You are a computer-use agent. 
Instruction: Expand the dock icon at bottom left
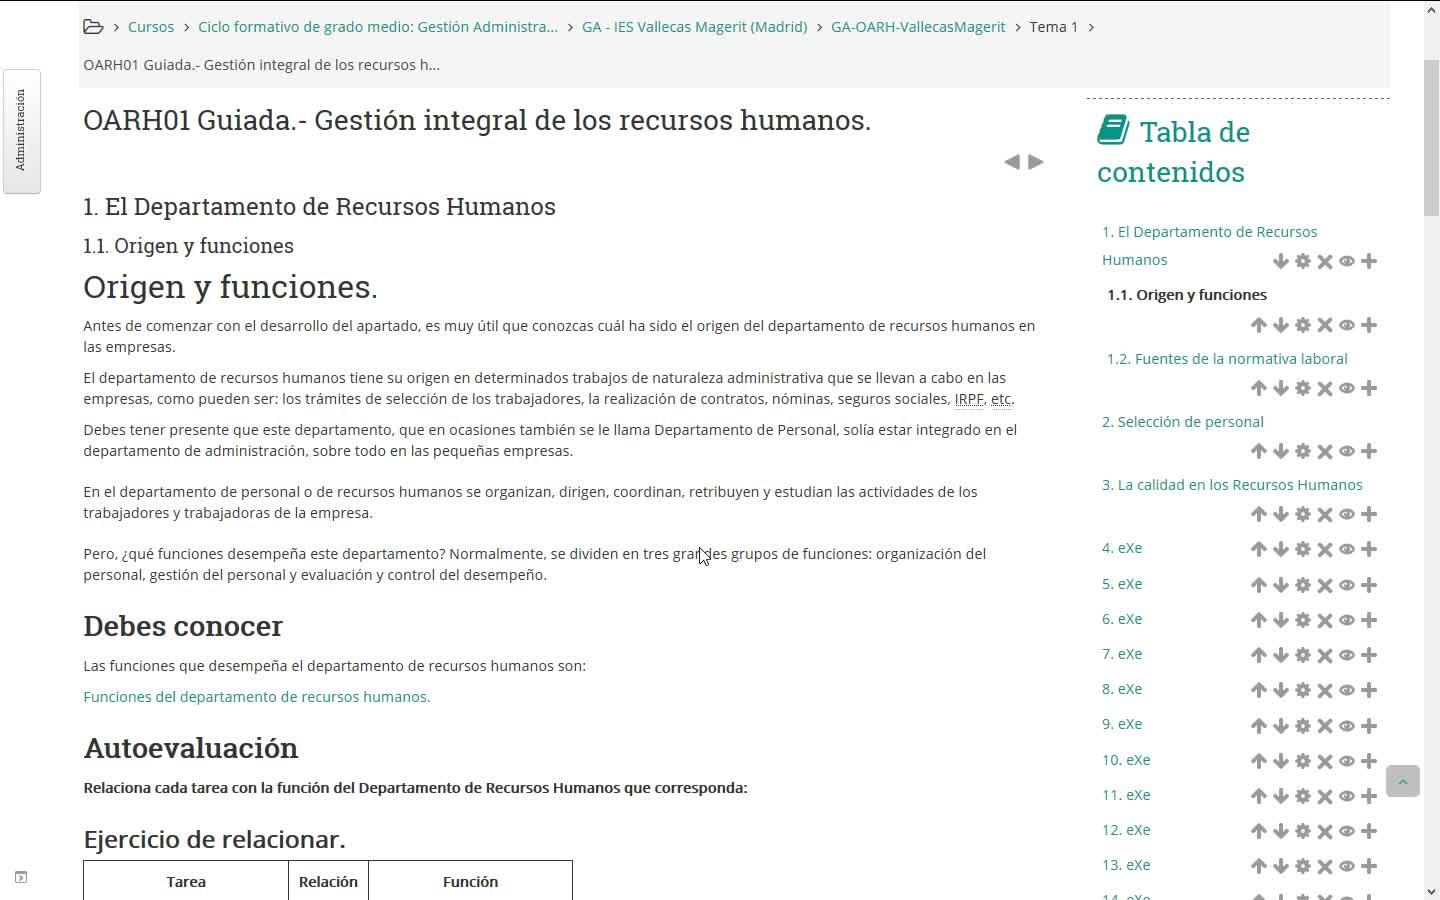(21, 878)
